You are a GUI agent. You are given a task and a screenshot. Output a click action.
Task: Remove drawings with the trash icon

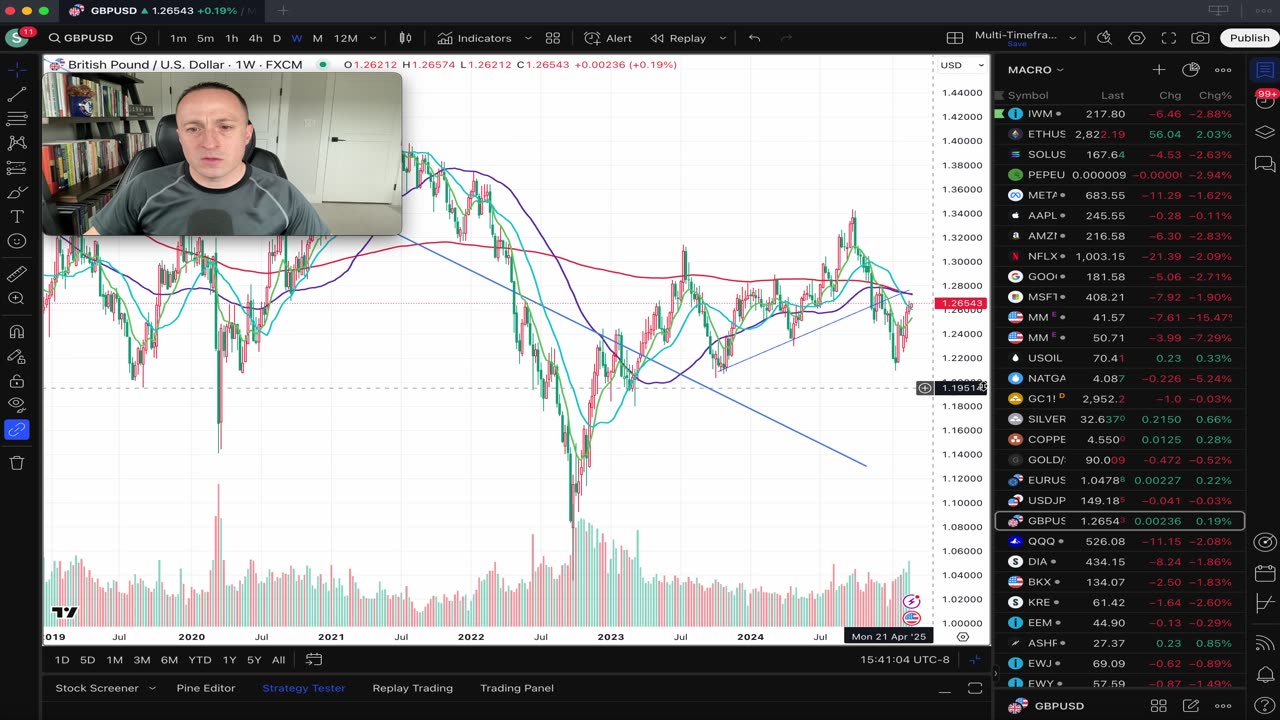coord(17,462)
